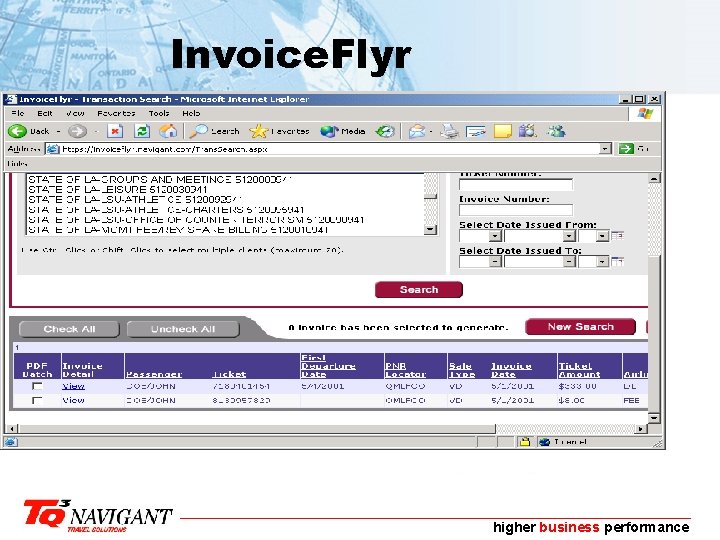Open the File menu
Screen dimensions: 720x540
(x=18, y=113)
